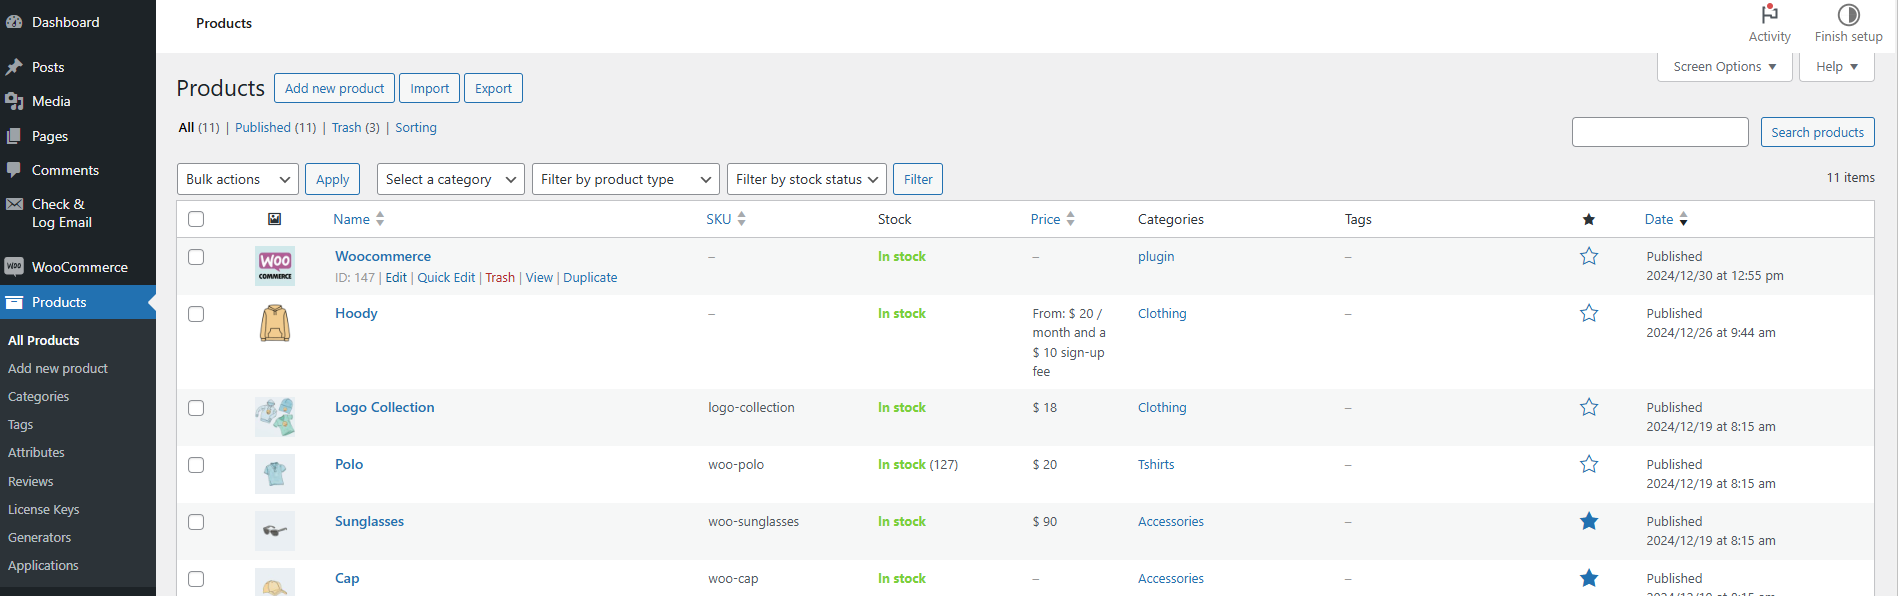Sort by image column icon
This screenshot has width=1898, height=596.
pos(275,219)
